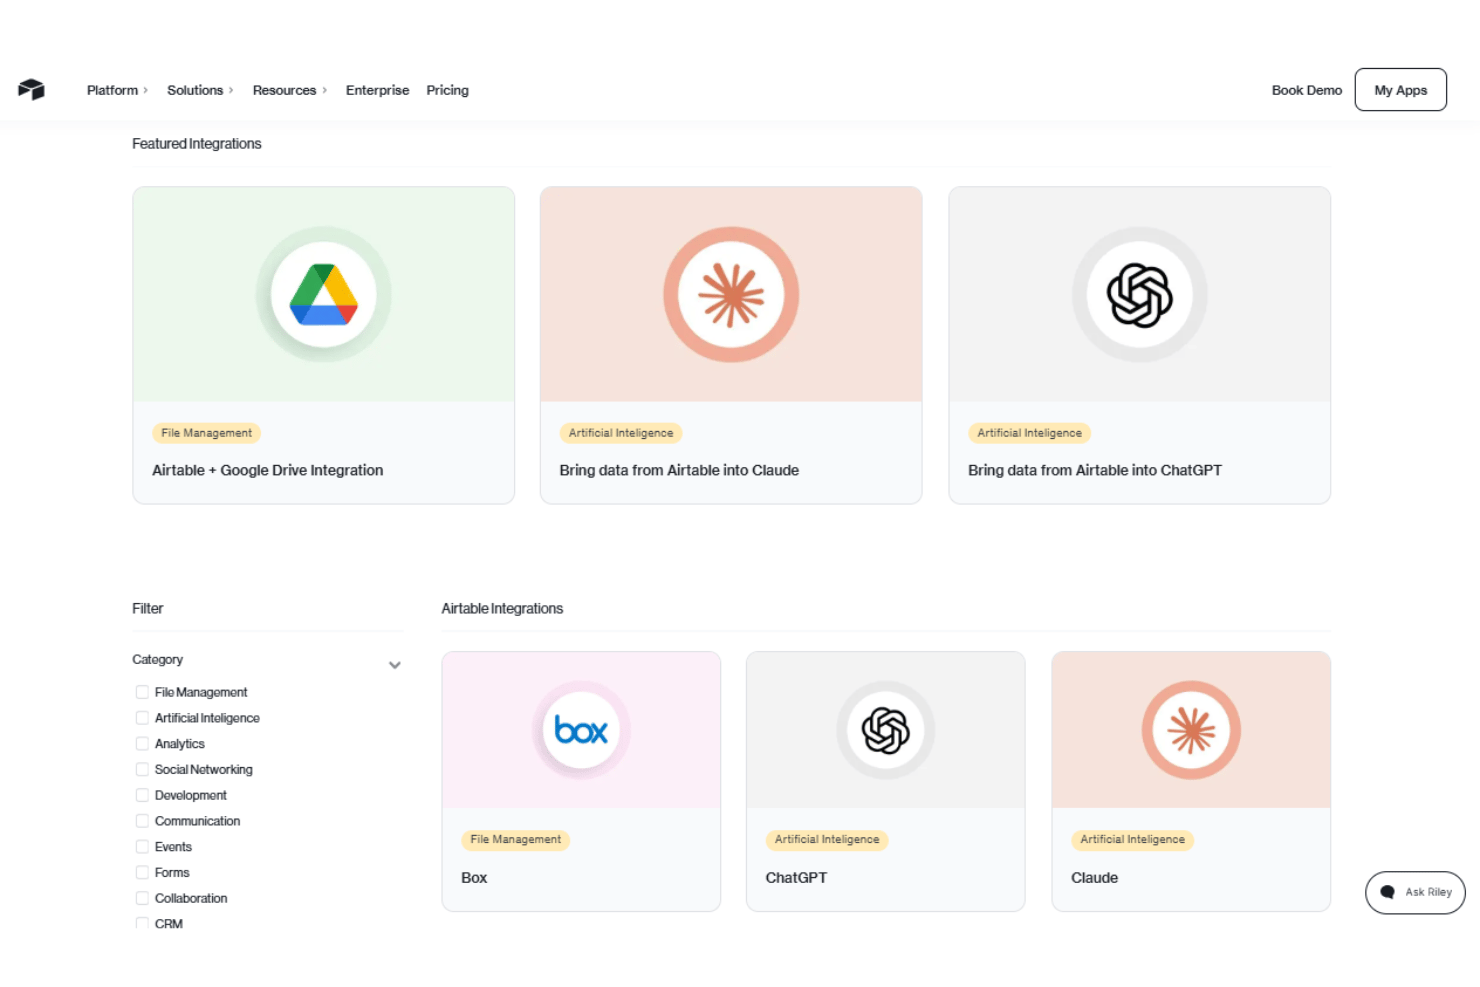1480x987 pixels.
Task: Enable the Analytics filter checkbox
Action: (x=142, y=744)
